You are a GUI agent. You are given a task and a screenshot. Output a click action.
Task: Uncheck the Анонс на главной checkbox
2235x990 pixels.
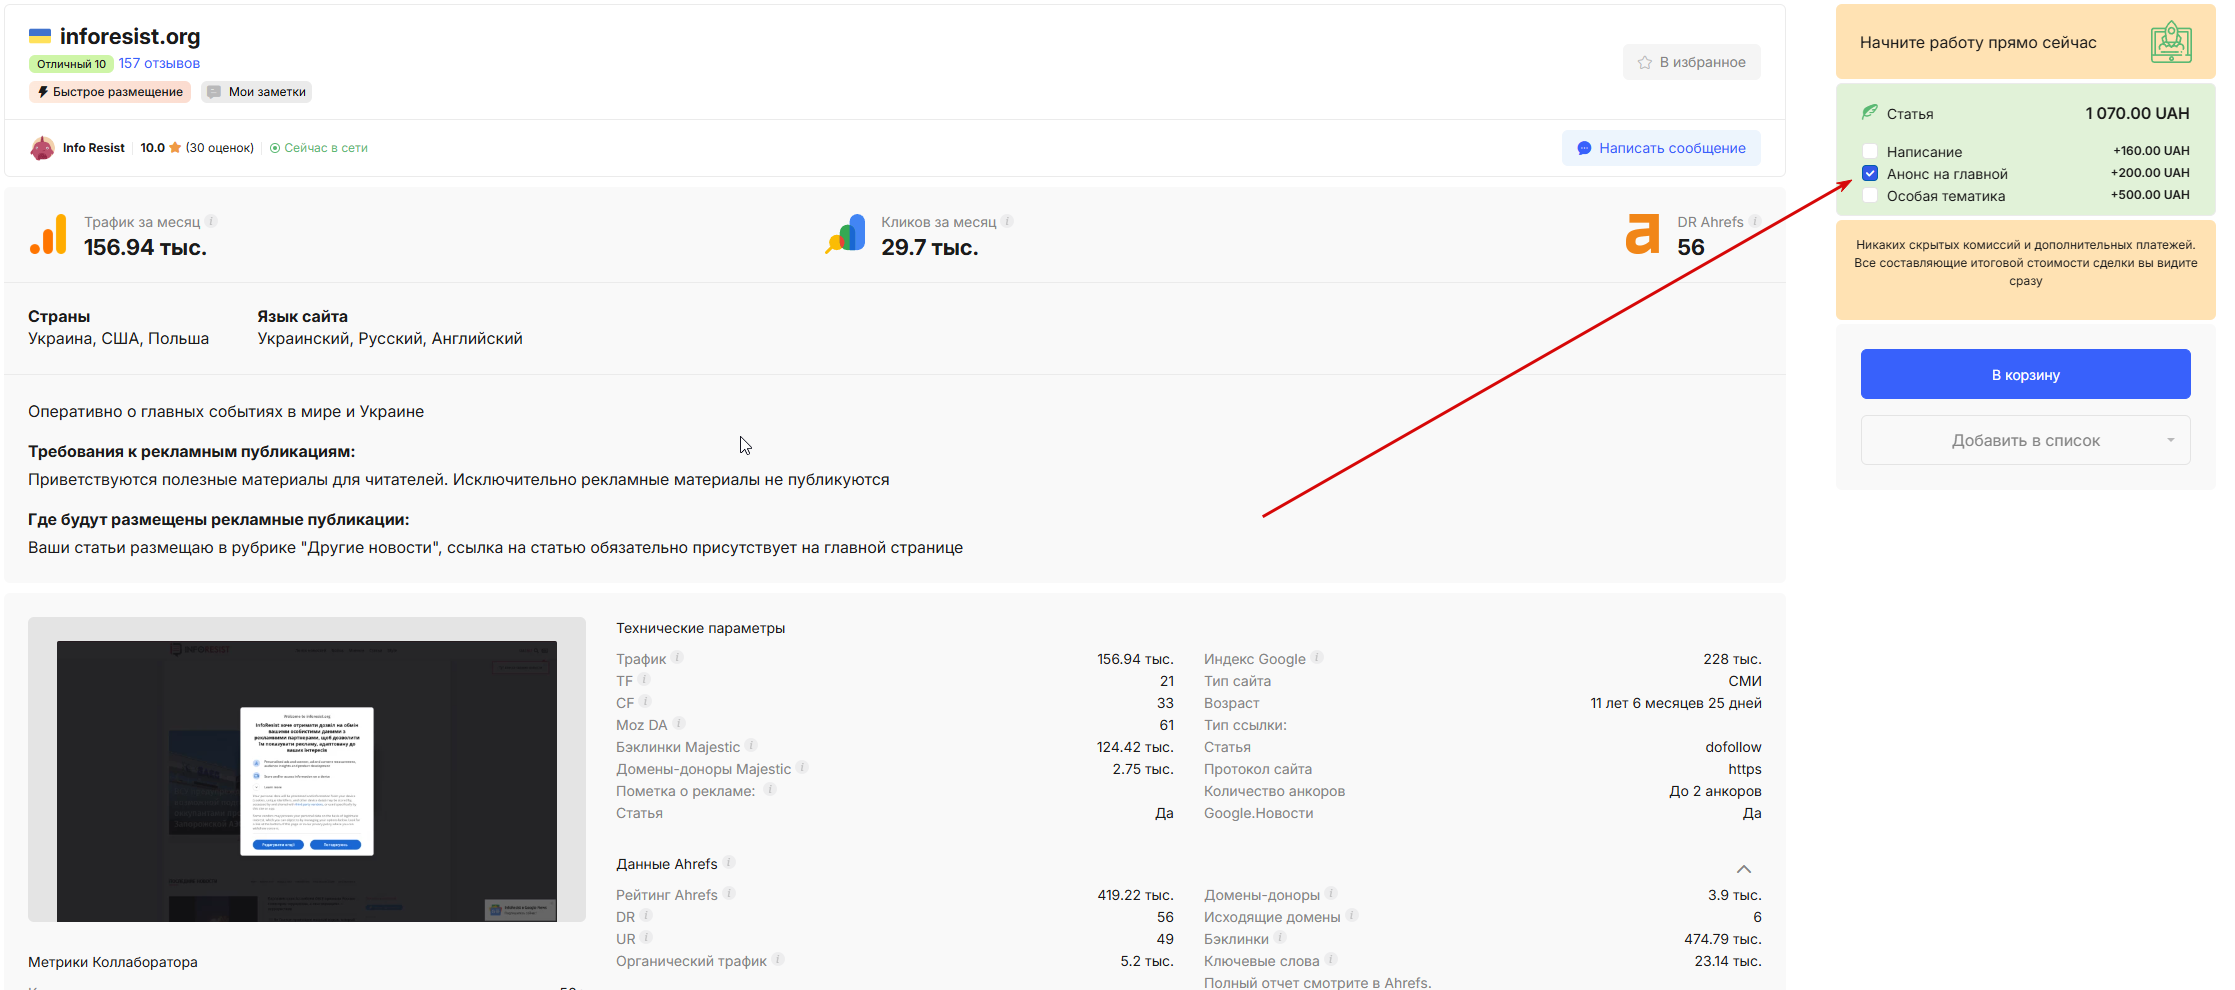tap(1870, 173)
